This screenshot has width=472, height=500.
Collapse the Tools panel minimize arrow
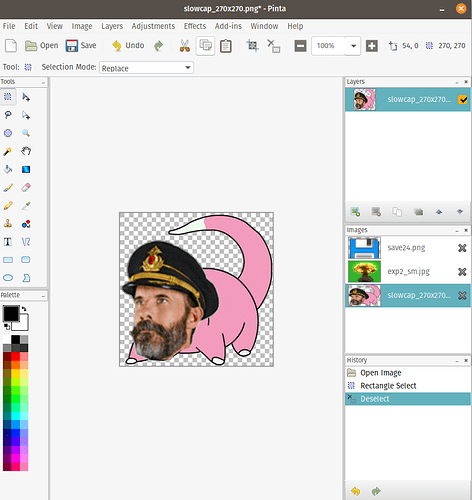pyautogui.click(x=43, y=82)
